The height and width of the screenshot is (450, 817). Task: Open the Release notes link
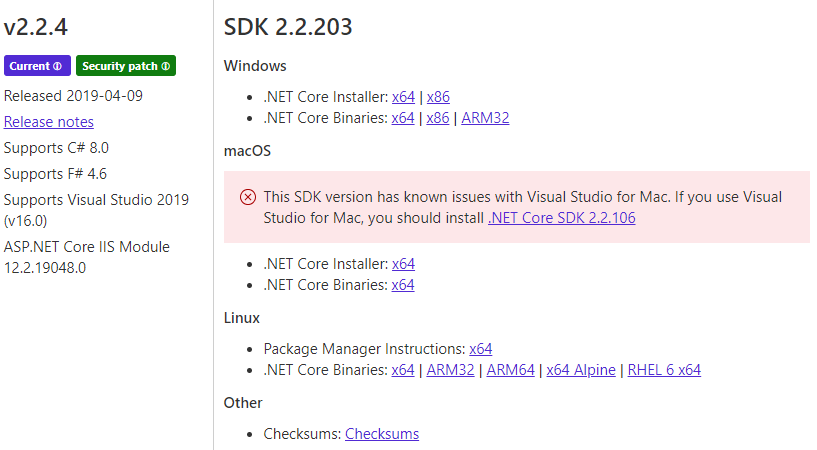pos(49,122)
